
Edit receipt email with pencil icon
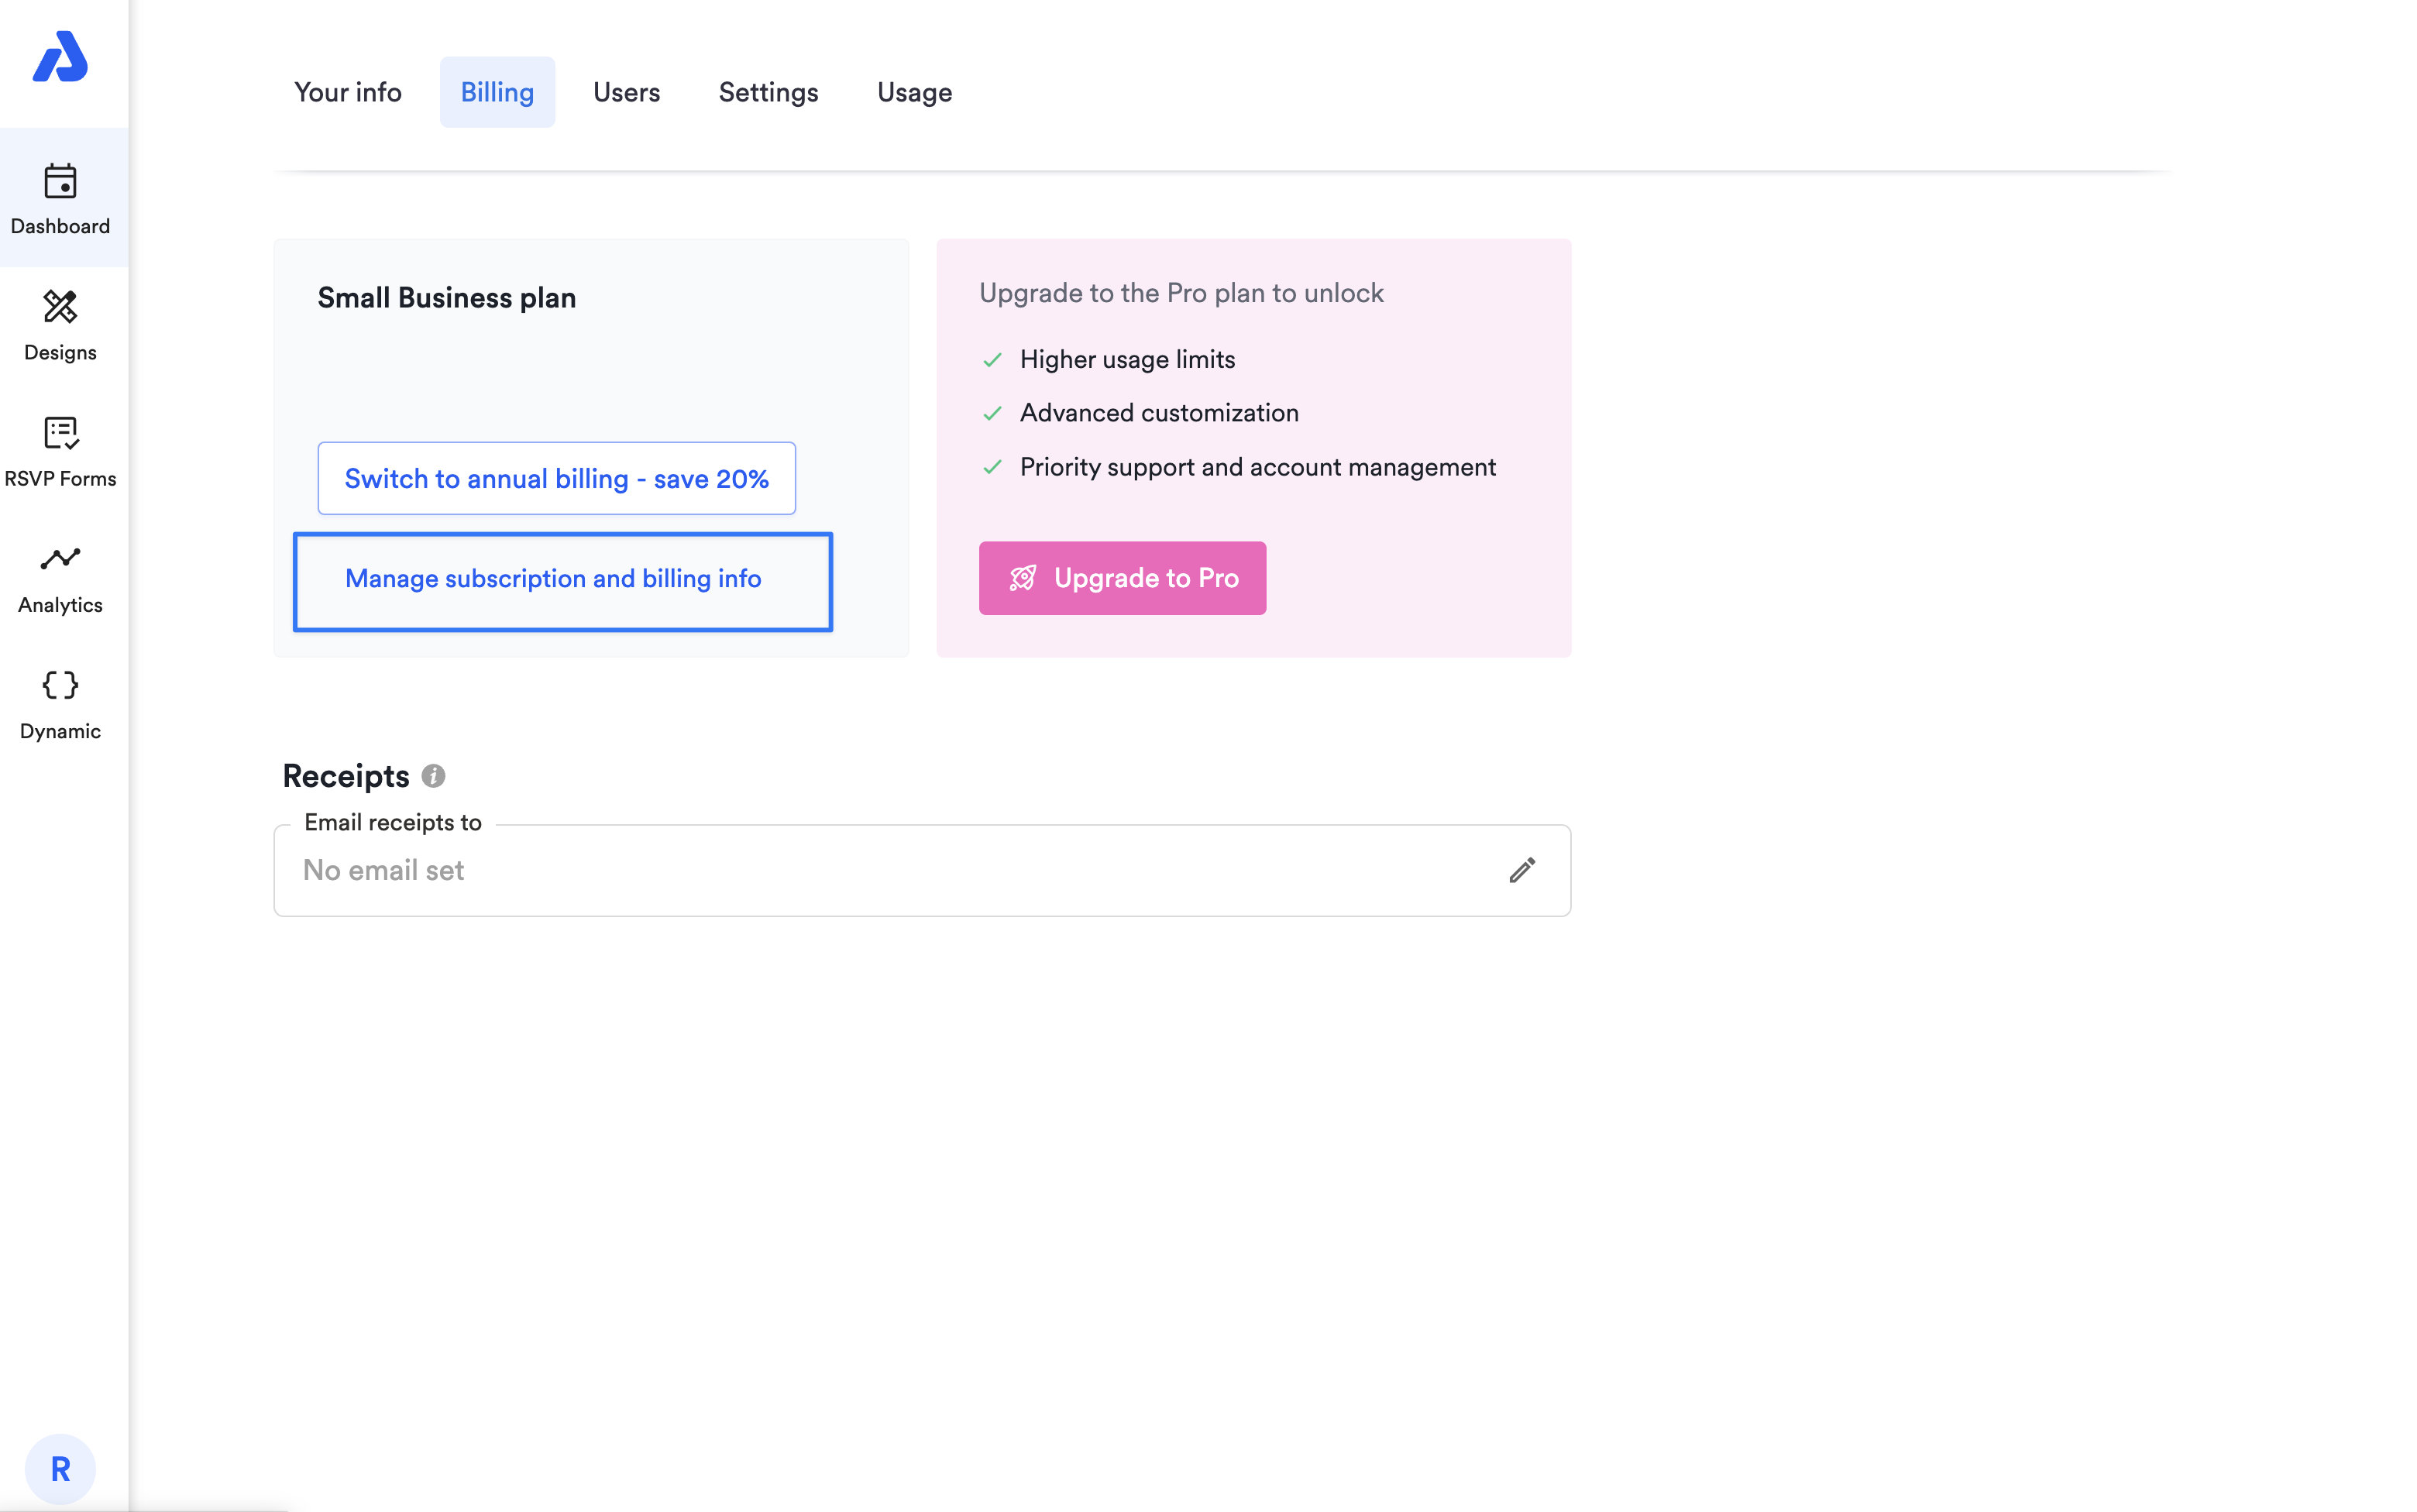[1521, 870]
